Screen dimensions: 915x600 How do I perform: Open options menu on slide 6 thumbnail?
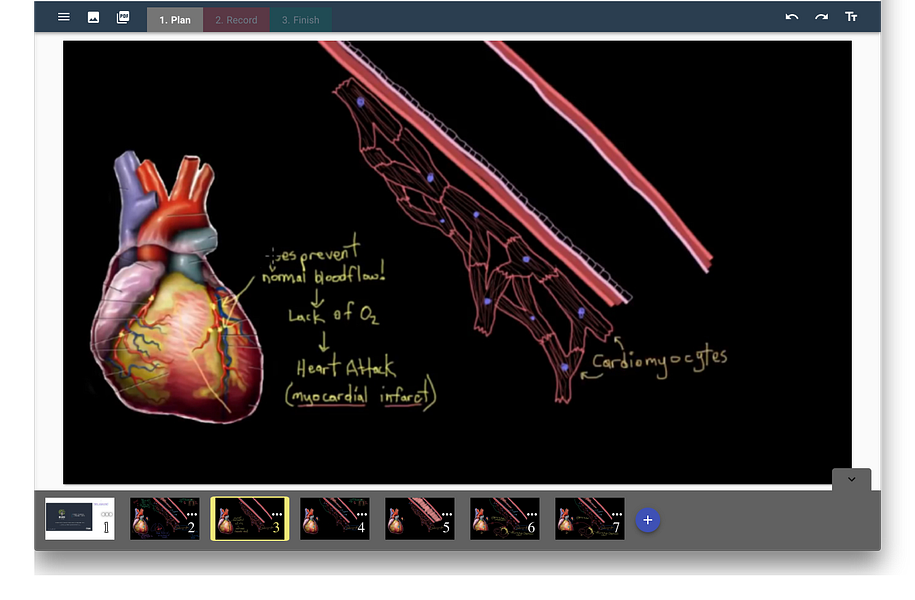[x=532, y=514]
